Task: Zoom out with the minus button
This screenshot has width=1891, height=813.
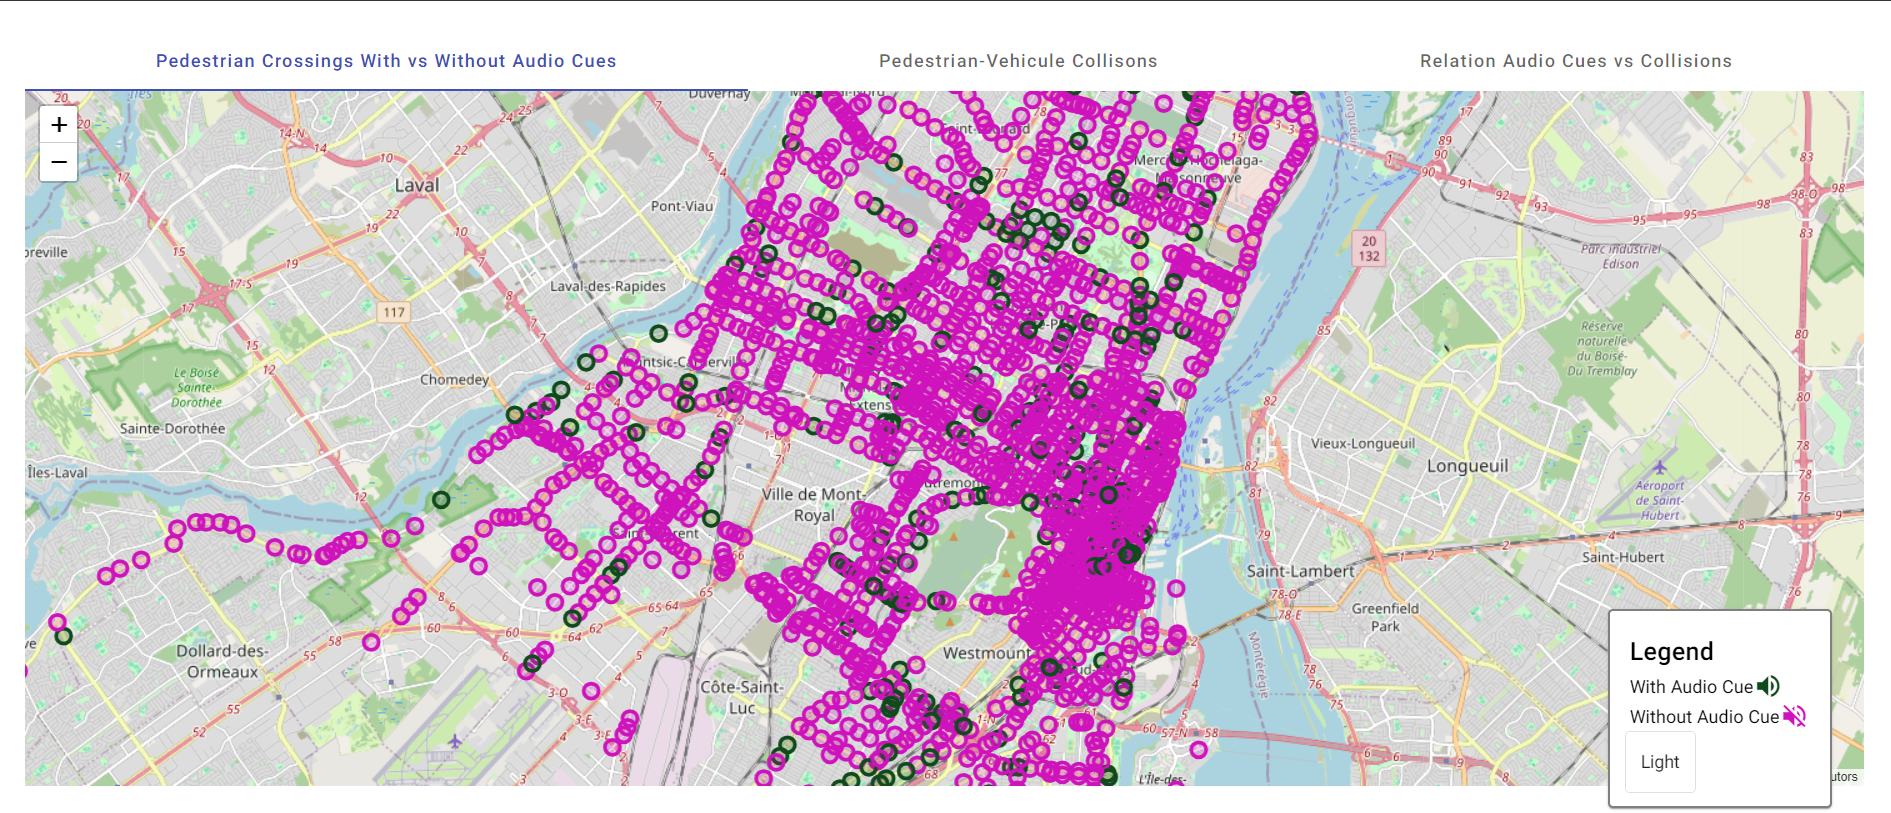Action: 58,162
